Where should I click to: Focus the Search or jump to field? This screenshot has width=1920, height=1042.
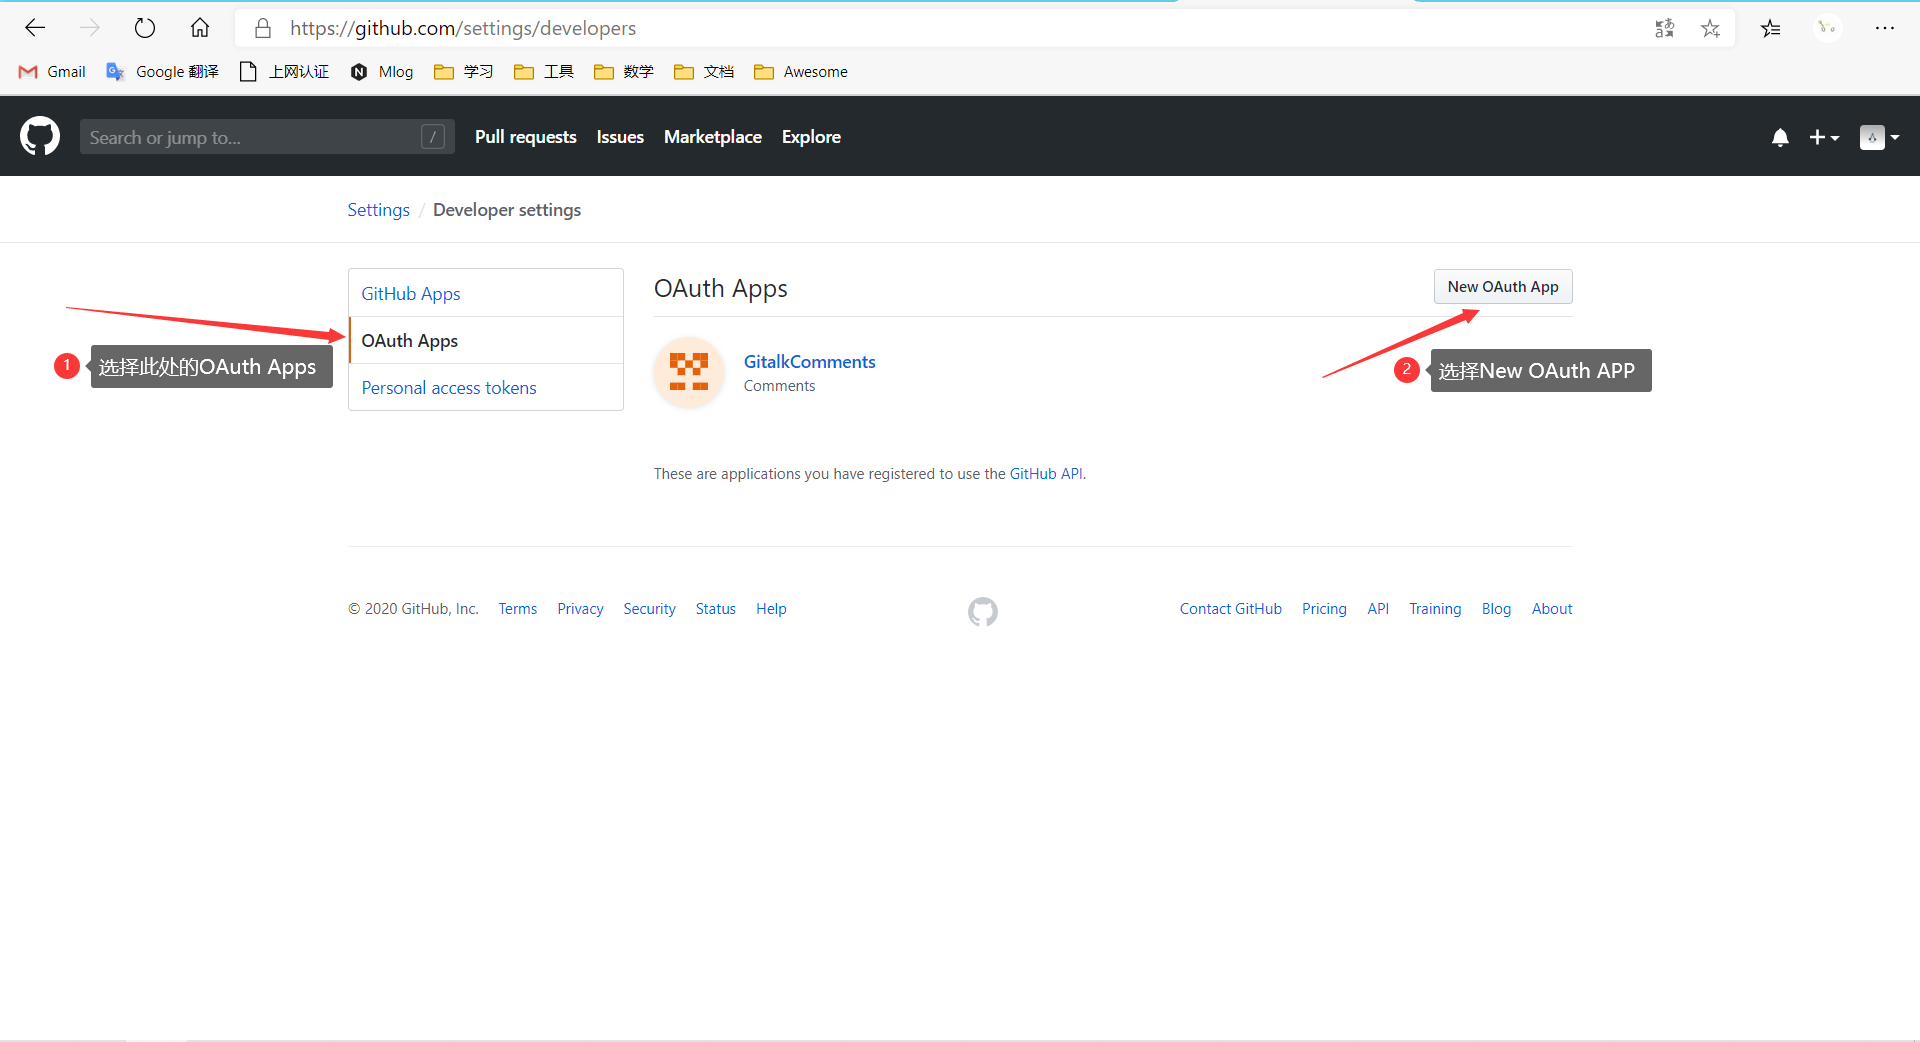[267, 137]
